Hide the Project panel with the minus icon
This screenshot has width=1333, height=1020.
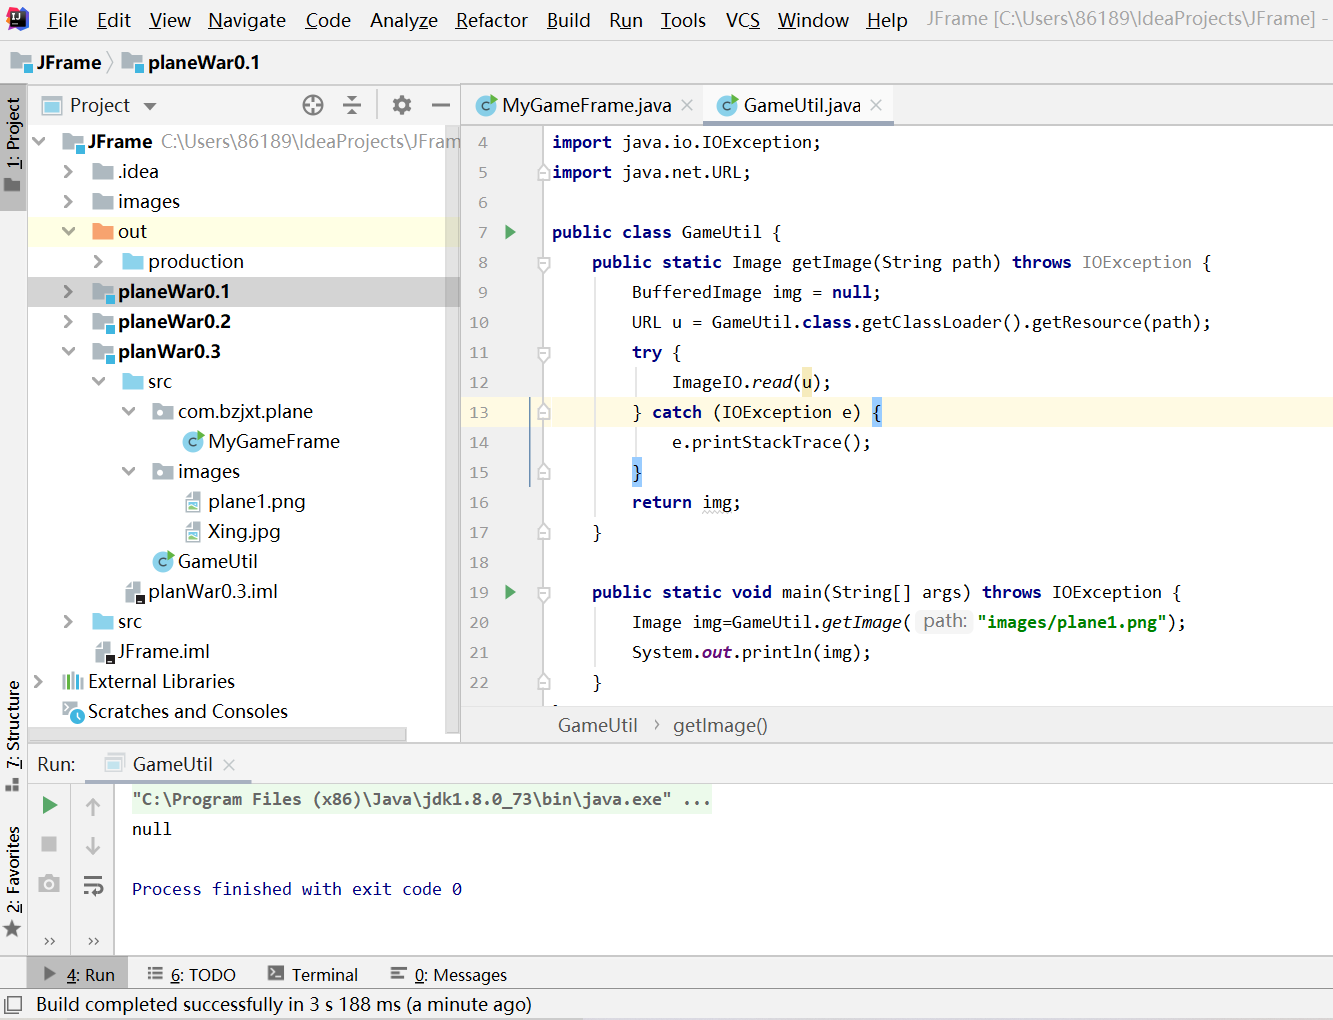[x=440, y=105]
